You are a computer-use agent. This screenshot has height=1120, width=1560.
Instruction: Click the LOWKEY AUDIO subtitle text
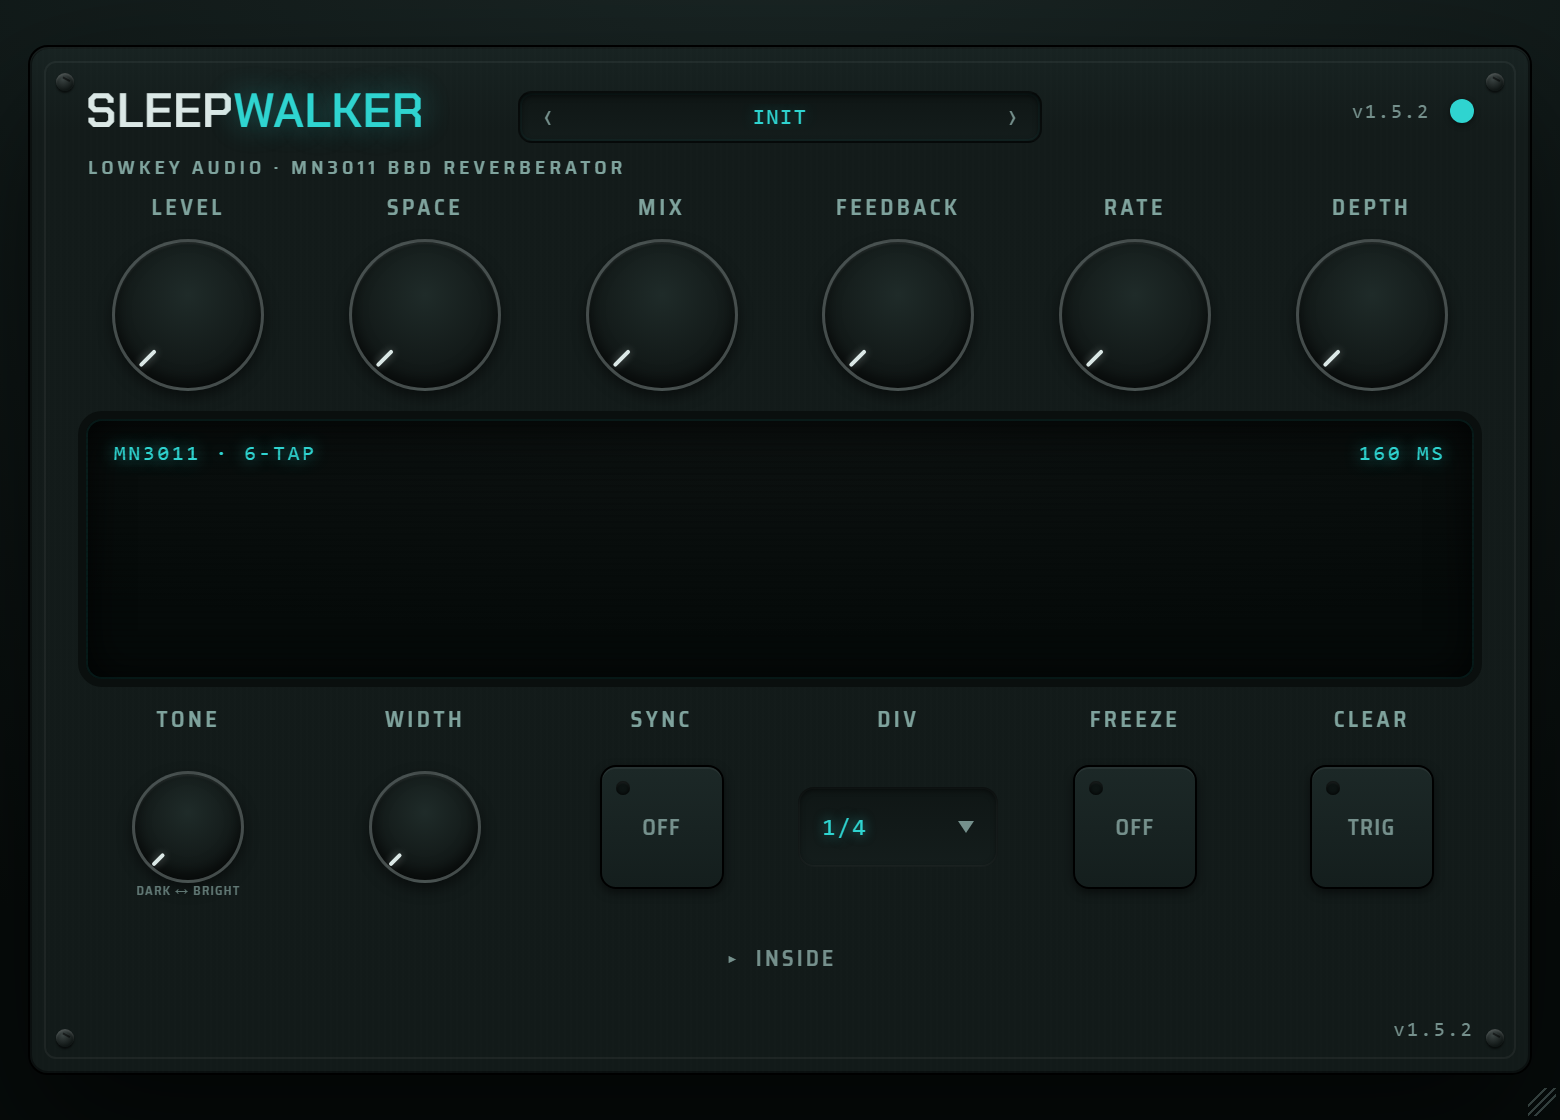[356, 168]
